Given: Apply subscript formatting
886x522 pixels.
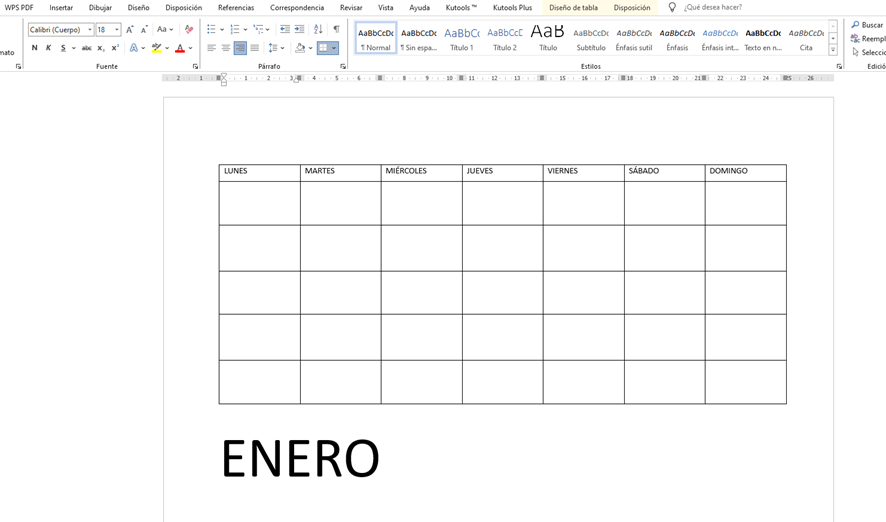Looking at the screenshot, I should tap(101, 48).
